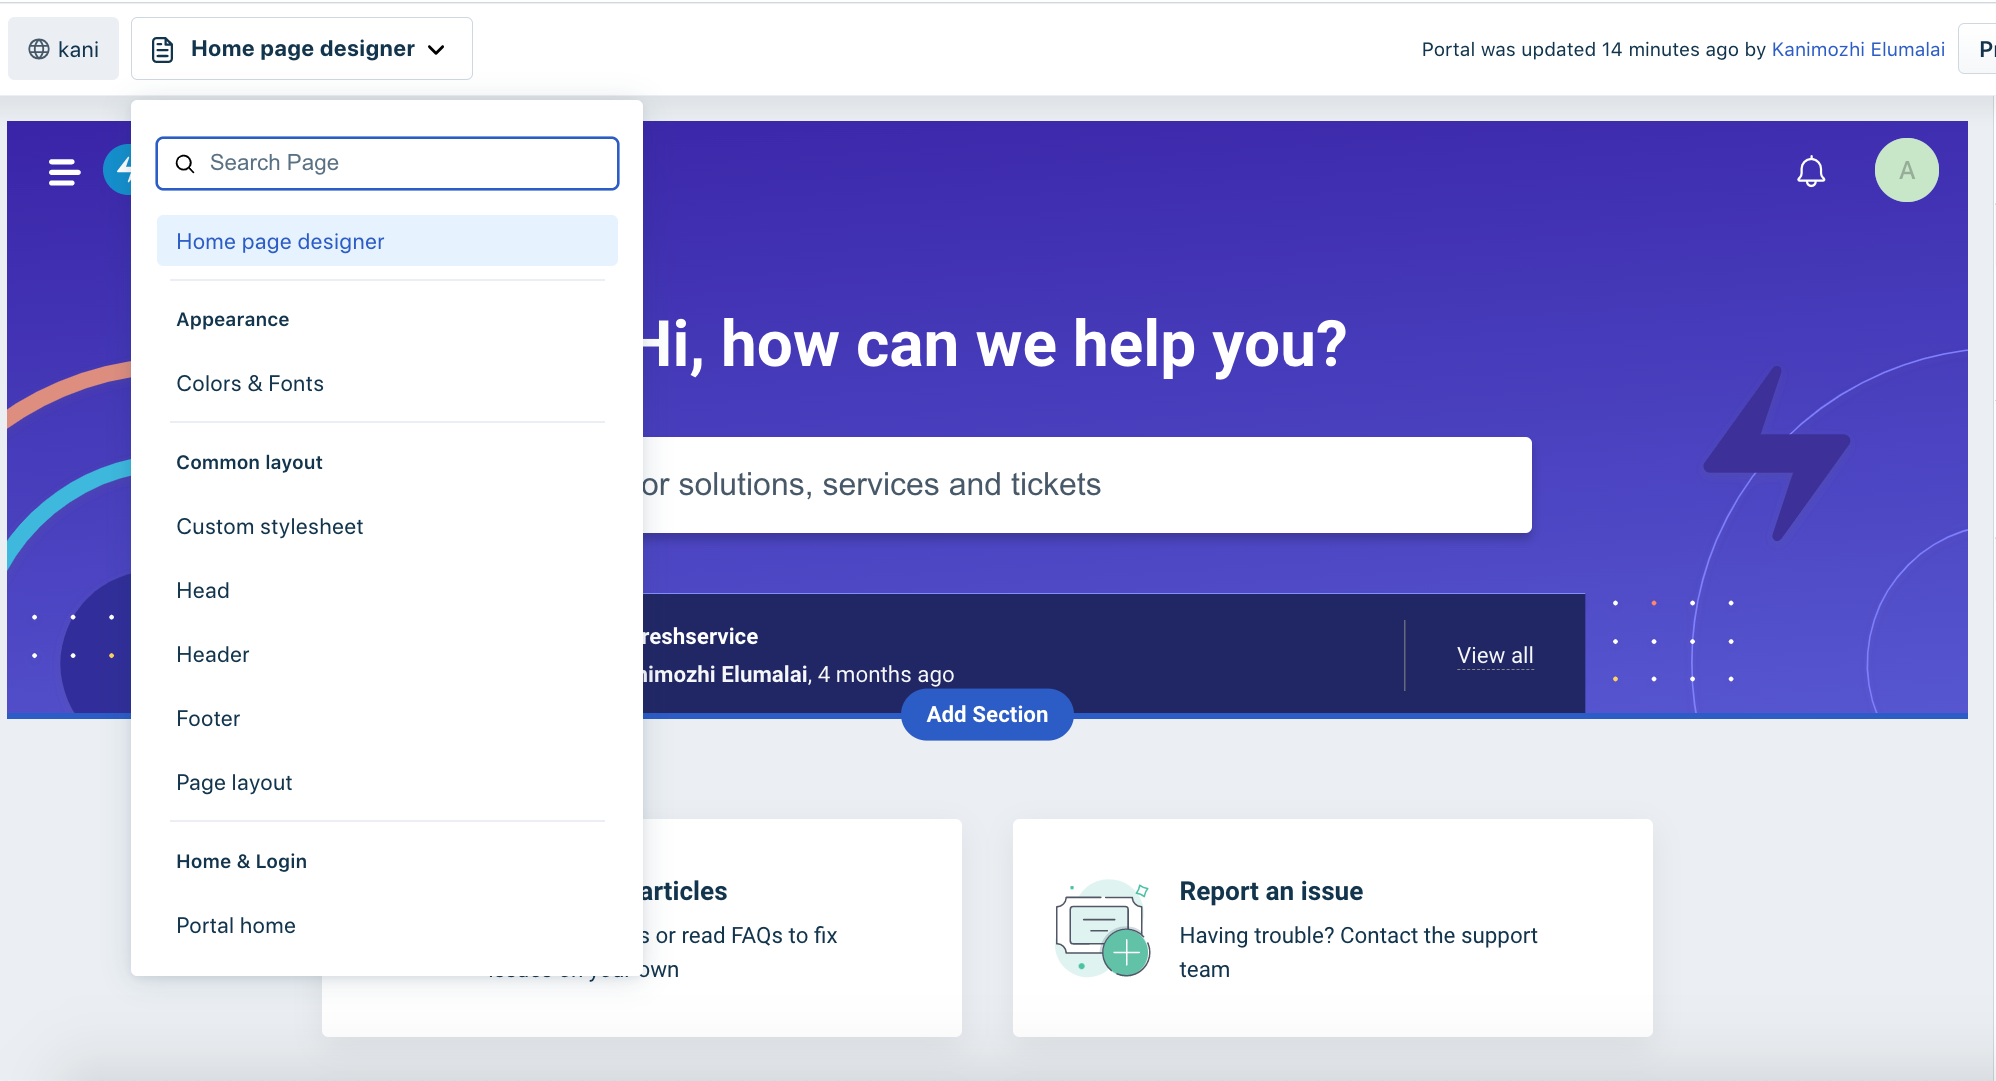Click the globe icon next to kani
The width and height of the screenshot is (1996, 1081).
[39, 49]
